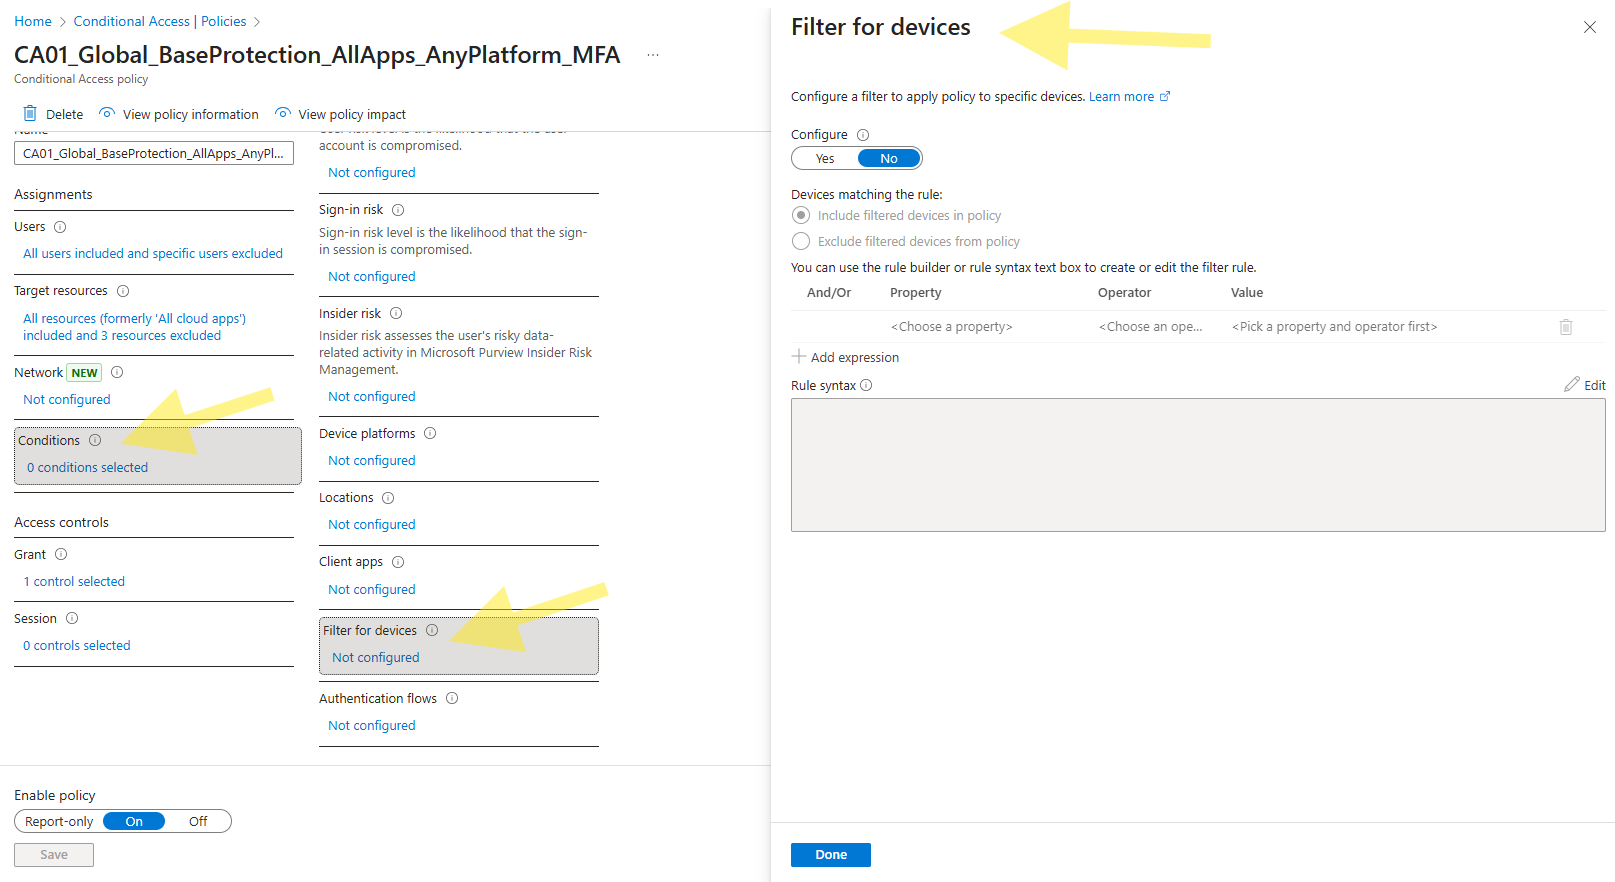Click the NEW badge next to Network
This screenshot has width=1615, height=882.
[x=85, y=373]
